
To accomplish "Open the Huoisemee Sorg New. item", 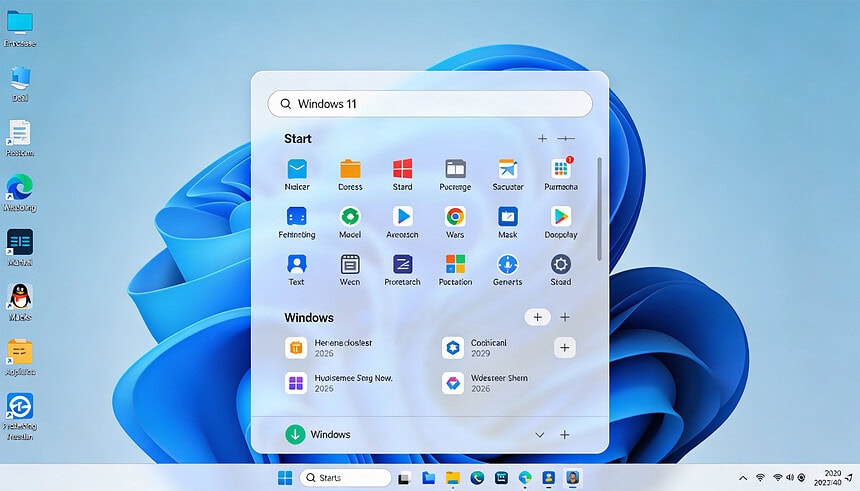I will click(339, 383).
